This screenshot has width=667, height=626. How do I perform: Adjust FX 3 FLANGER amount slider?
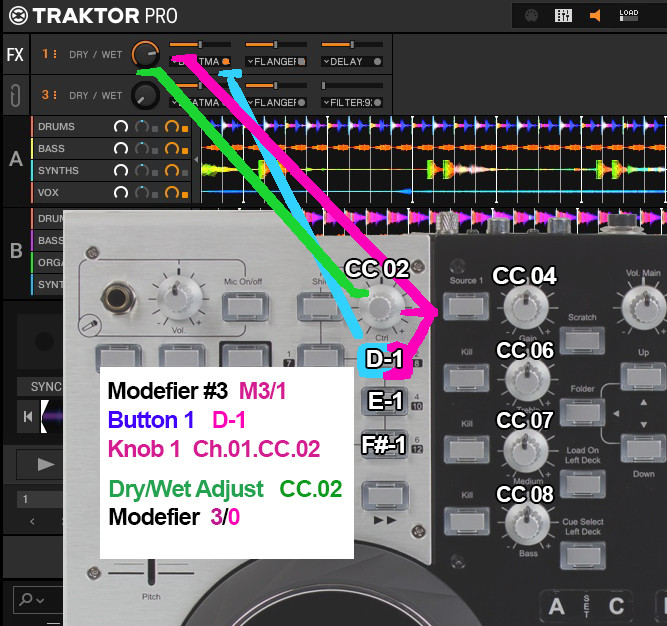276,85
